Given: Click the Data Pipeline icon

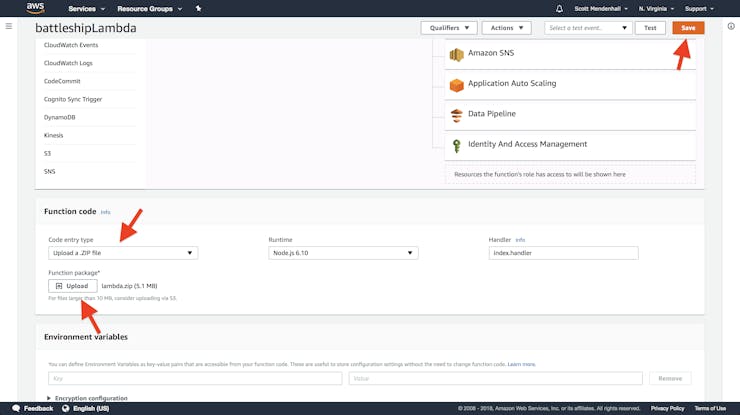Looking at the screenshot, I should pos(456,116).
